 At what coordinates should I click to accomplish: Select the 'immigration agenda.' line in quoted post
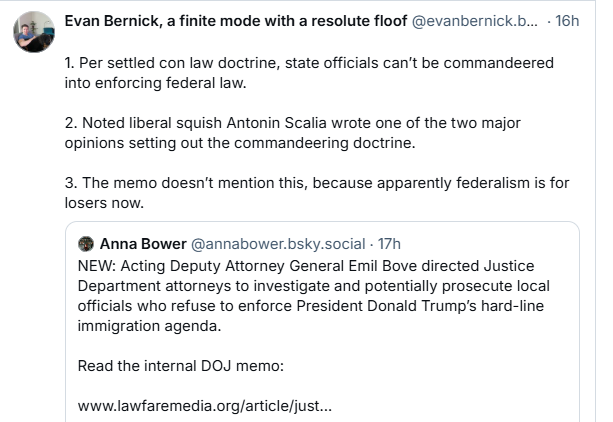[x=149, y=325]
